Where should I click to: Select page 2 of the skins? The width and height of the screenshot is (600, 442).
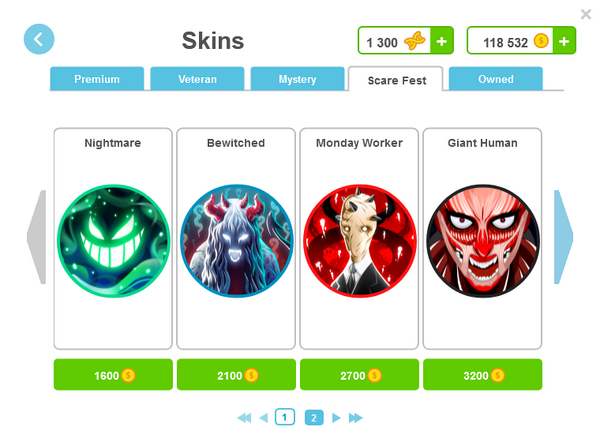click(x=314, y=418)
